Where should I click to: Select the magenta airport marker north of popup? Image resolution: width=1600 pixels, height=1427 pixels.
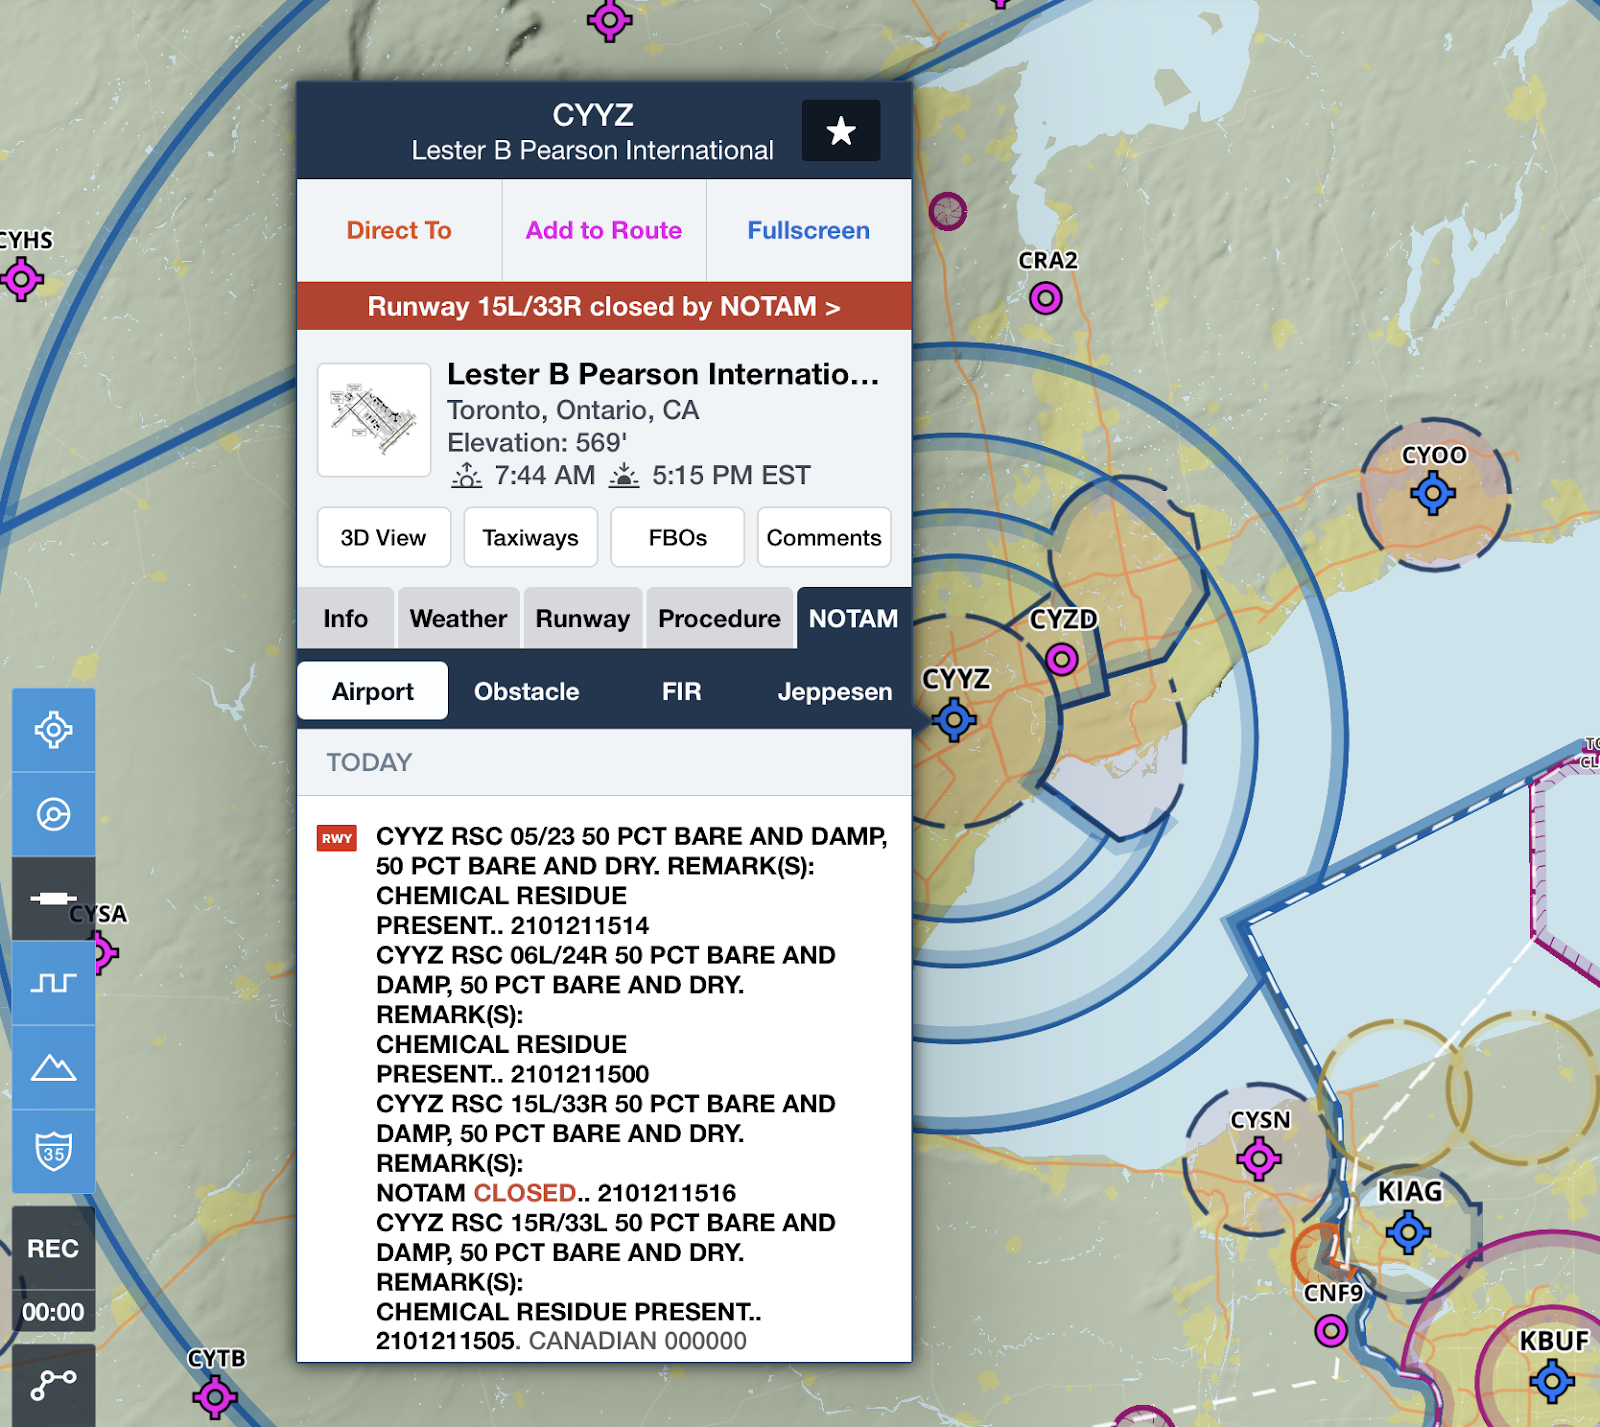[x=609, y=19]
